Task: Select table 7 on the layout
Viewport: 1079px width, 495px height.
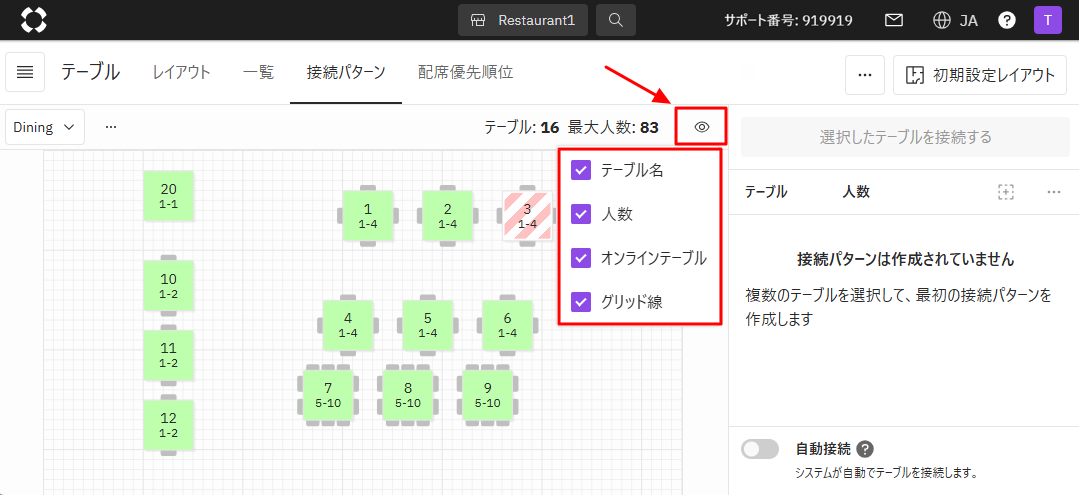Action: coord(328,395)
